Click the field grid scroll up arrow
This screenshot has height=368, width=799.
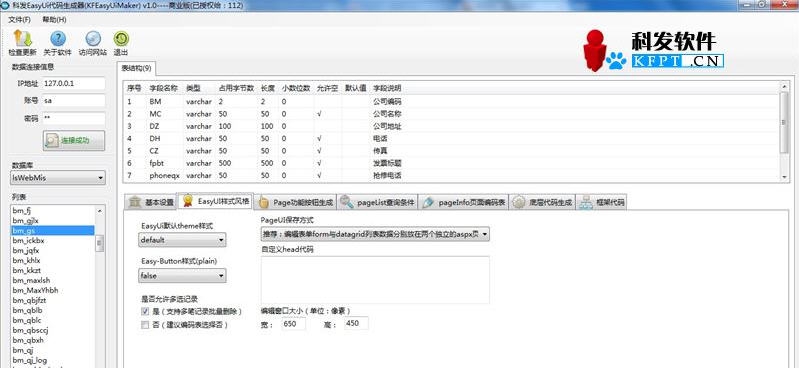(784, 87)
